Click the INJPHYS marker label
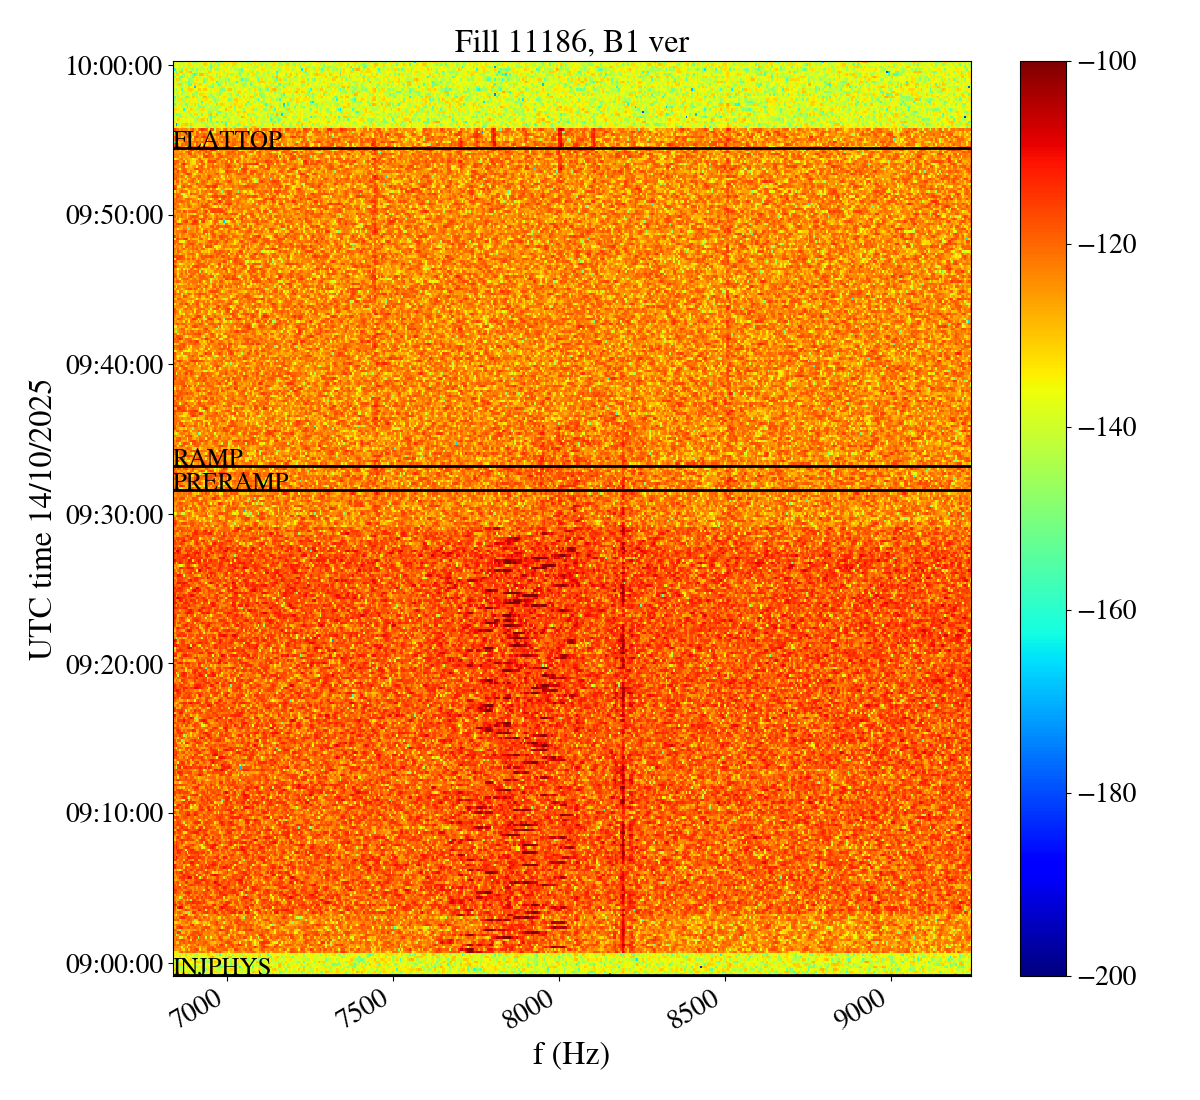The width and height of the screenshot is (1200, 1100). coord(222,967)
